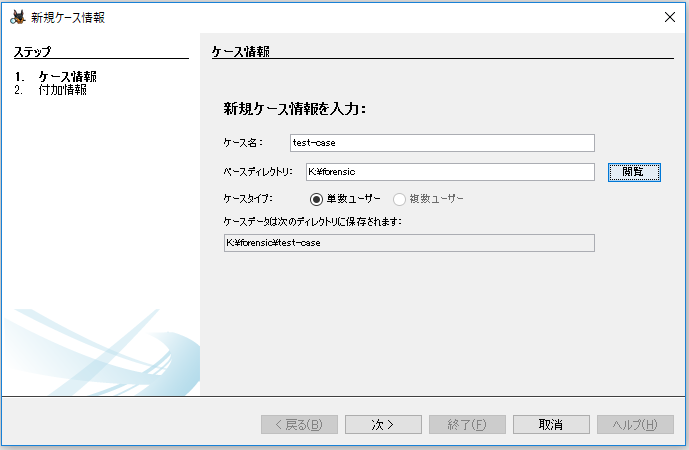The height and width of the screenshot is (450, 689).
Task: Proceed with the 次 > button
Action: [383, 424]
